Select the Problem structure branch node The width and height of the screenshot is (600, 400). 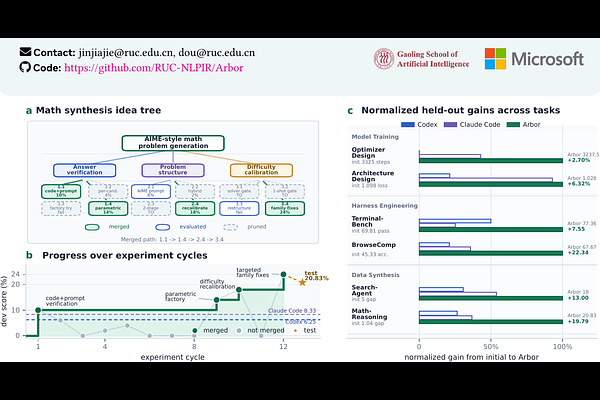173,170
